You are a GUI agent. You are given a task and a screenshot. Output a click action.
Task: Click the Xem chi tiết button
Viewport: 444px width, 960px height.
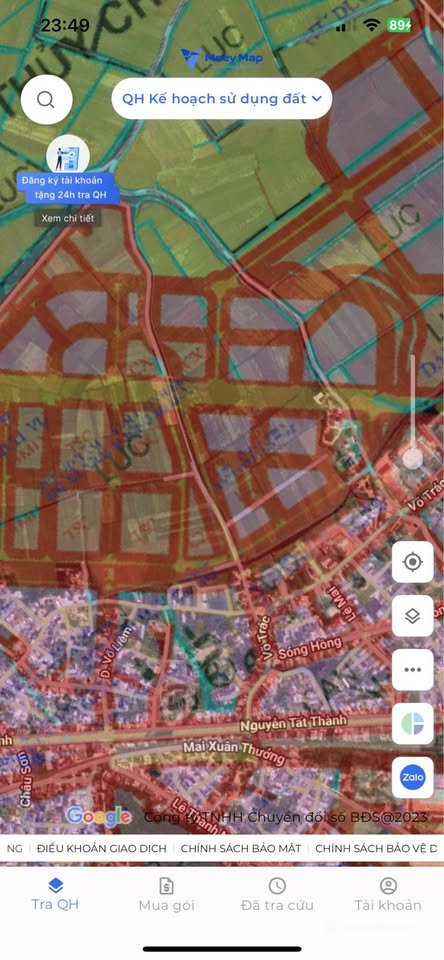[x=68, y=218]
